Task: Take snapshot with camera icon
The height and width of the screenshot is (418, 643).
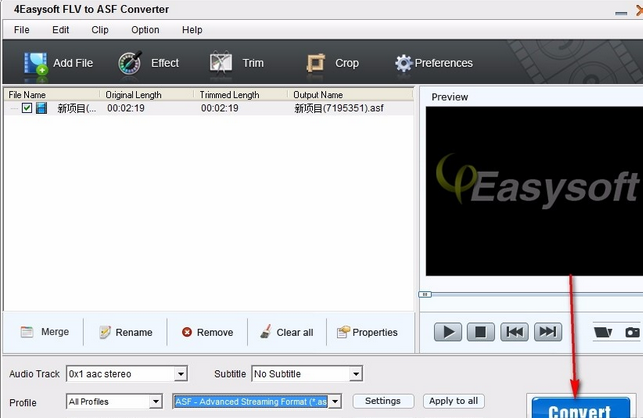Action: click(x=632, y=332)
